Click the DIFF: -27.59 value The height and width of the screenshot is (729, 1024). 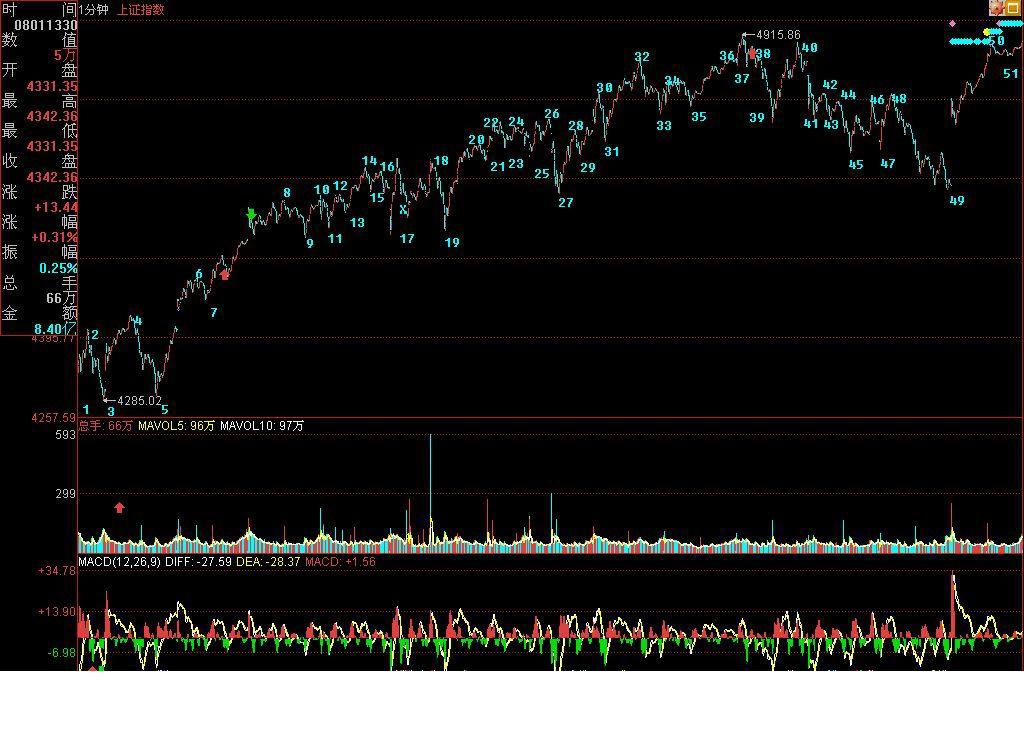pos(199,562)
